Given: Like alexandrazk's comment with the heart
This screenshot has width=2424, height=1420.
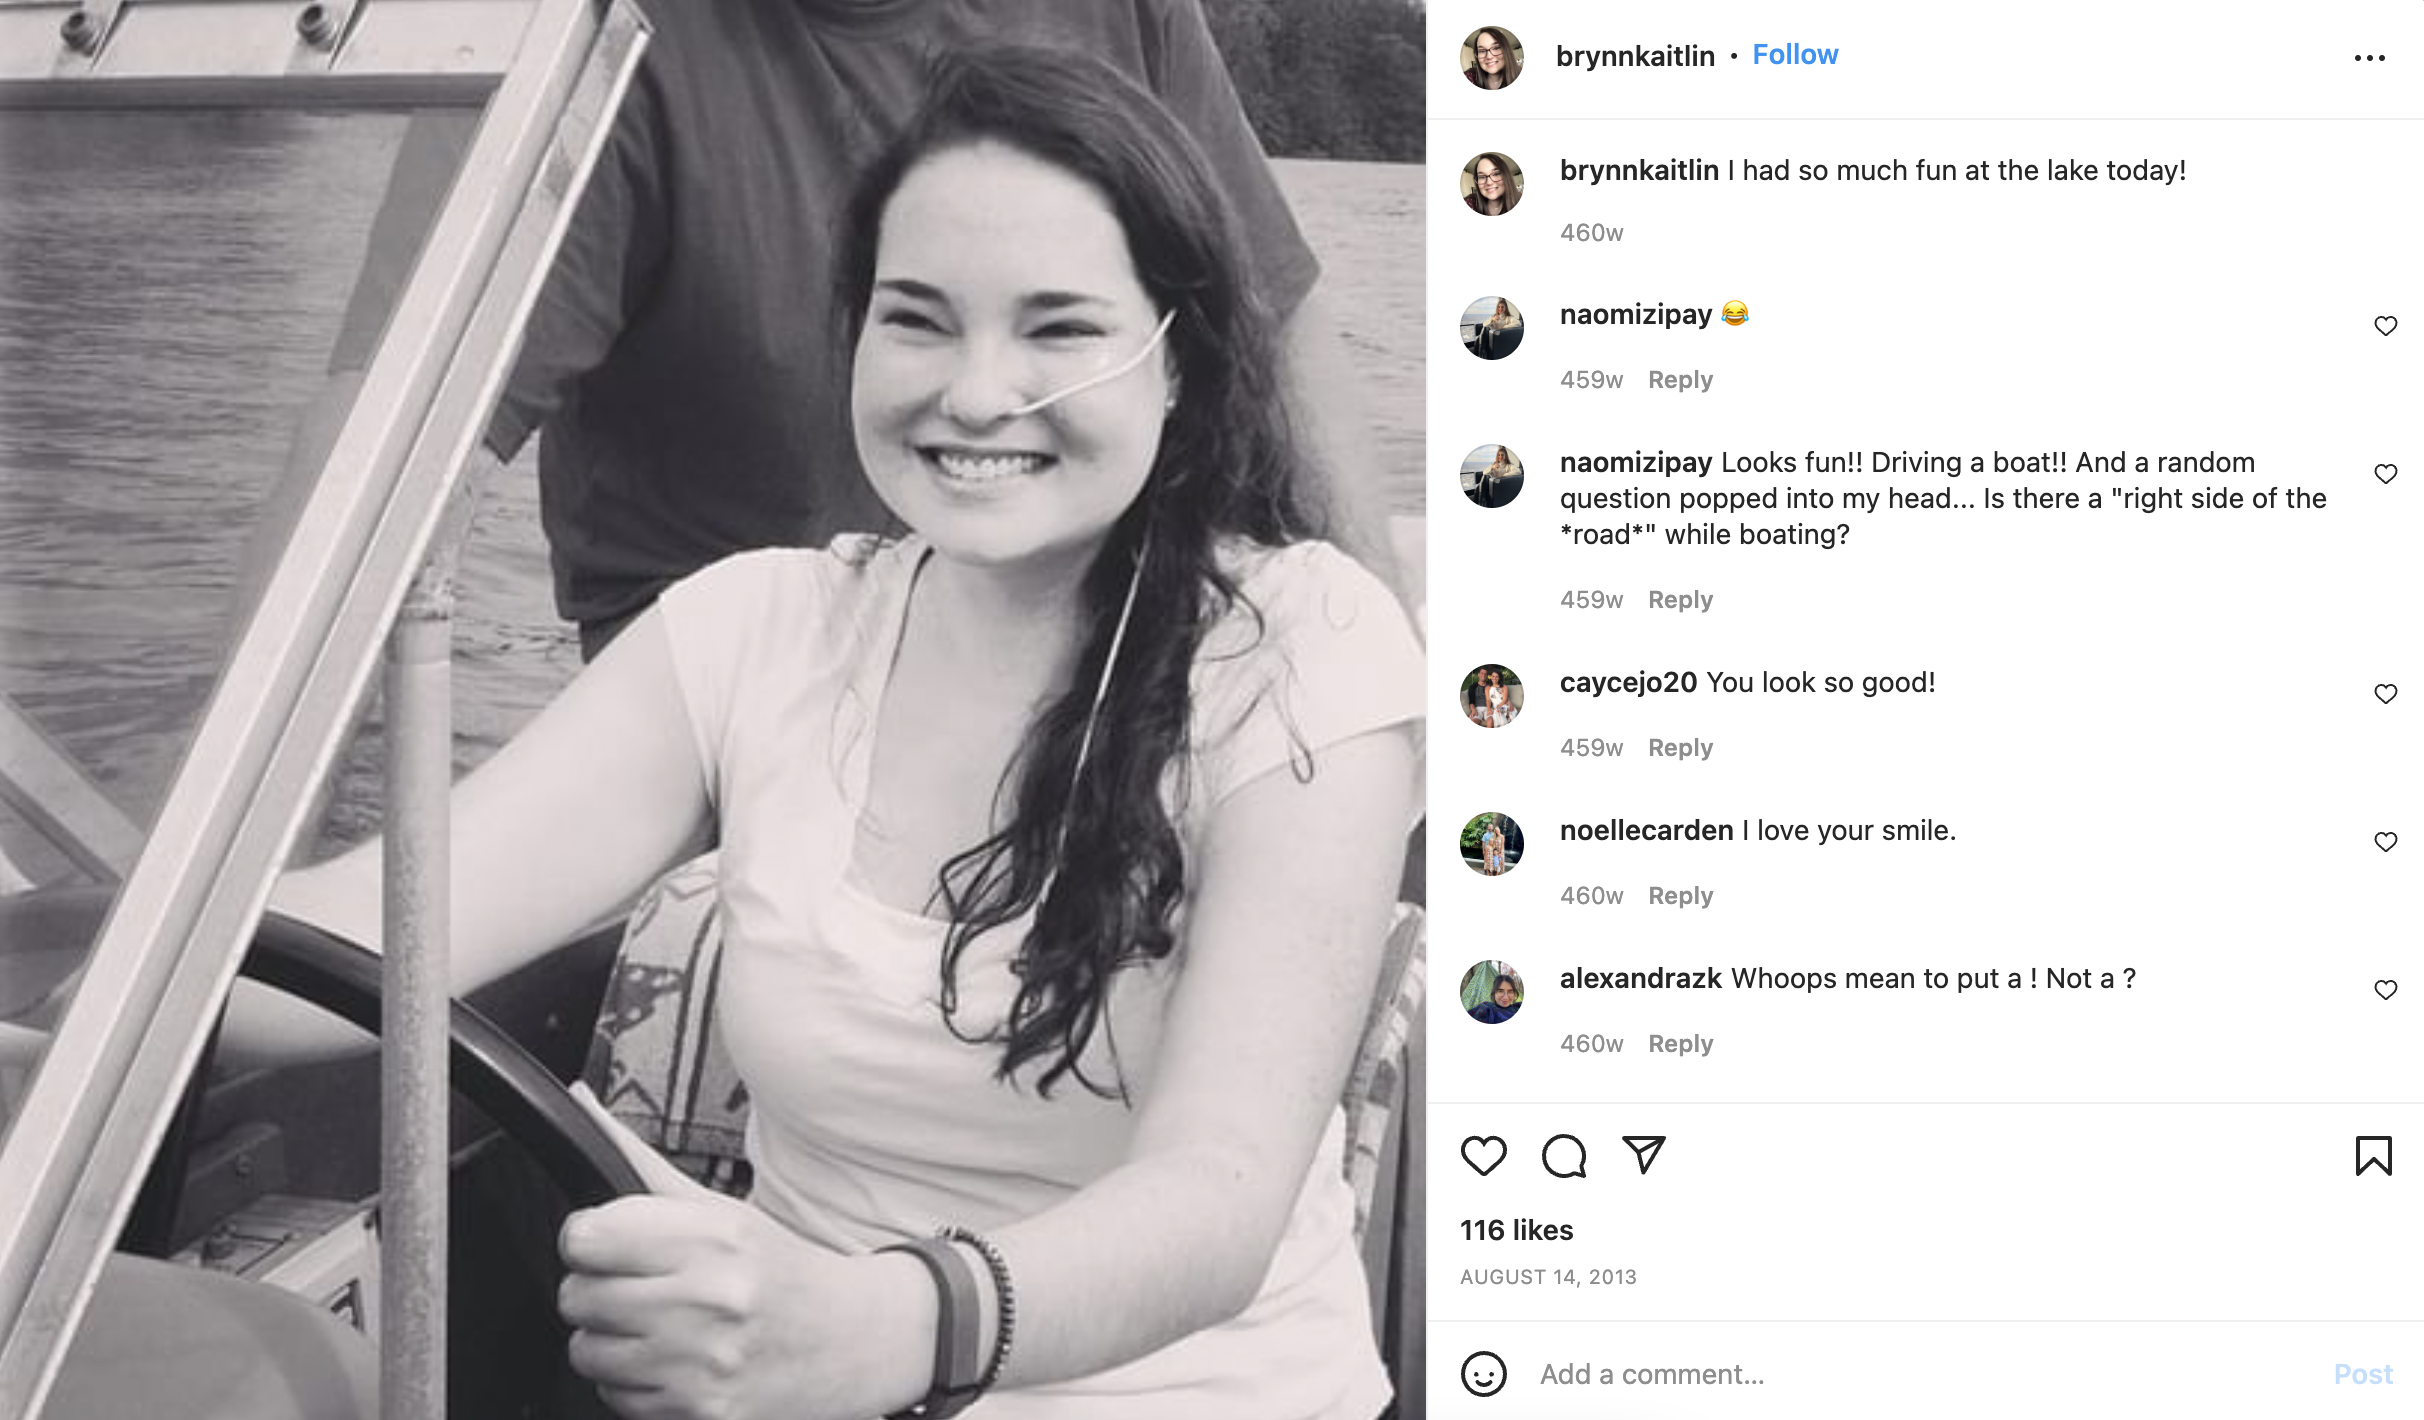Looking at the screenshot, I should (2385, 990).
